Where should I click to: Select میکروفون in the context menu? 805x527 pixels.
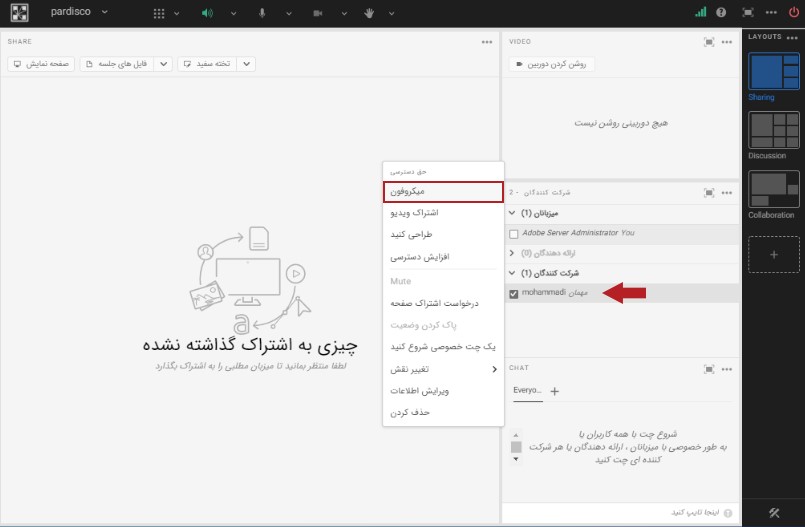point(443,191)
